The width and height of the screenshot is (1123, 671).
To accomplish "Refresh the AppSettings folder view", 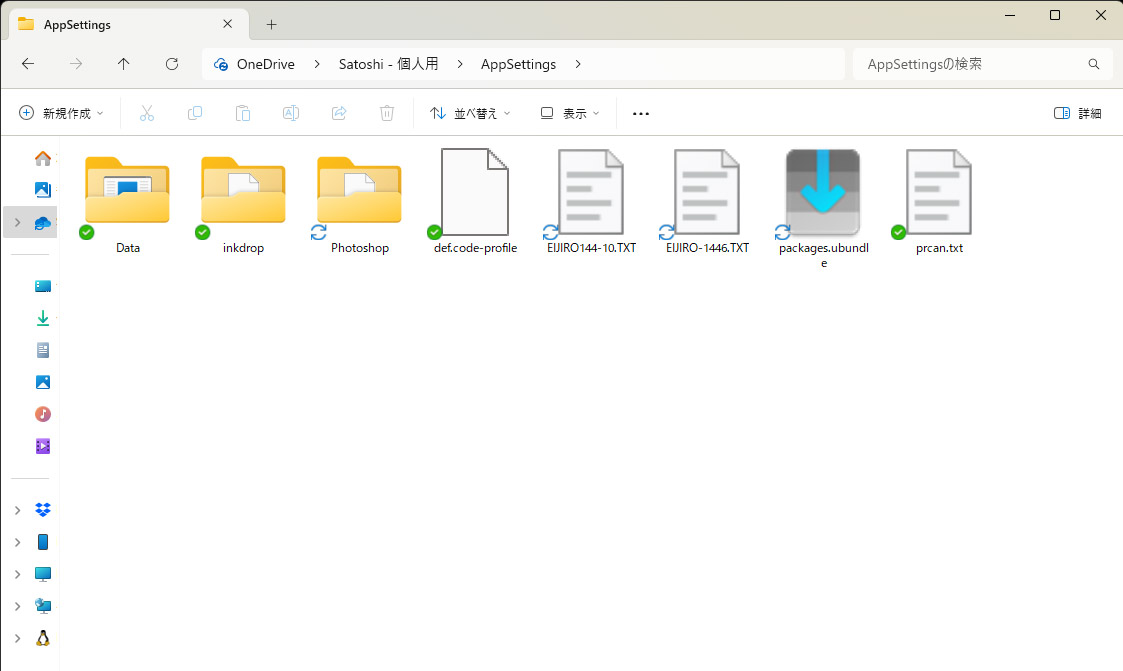I will click(172, 64).
